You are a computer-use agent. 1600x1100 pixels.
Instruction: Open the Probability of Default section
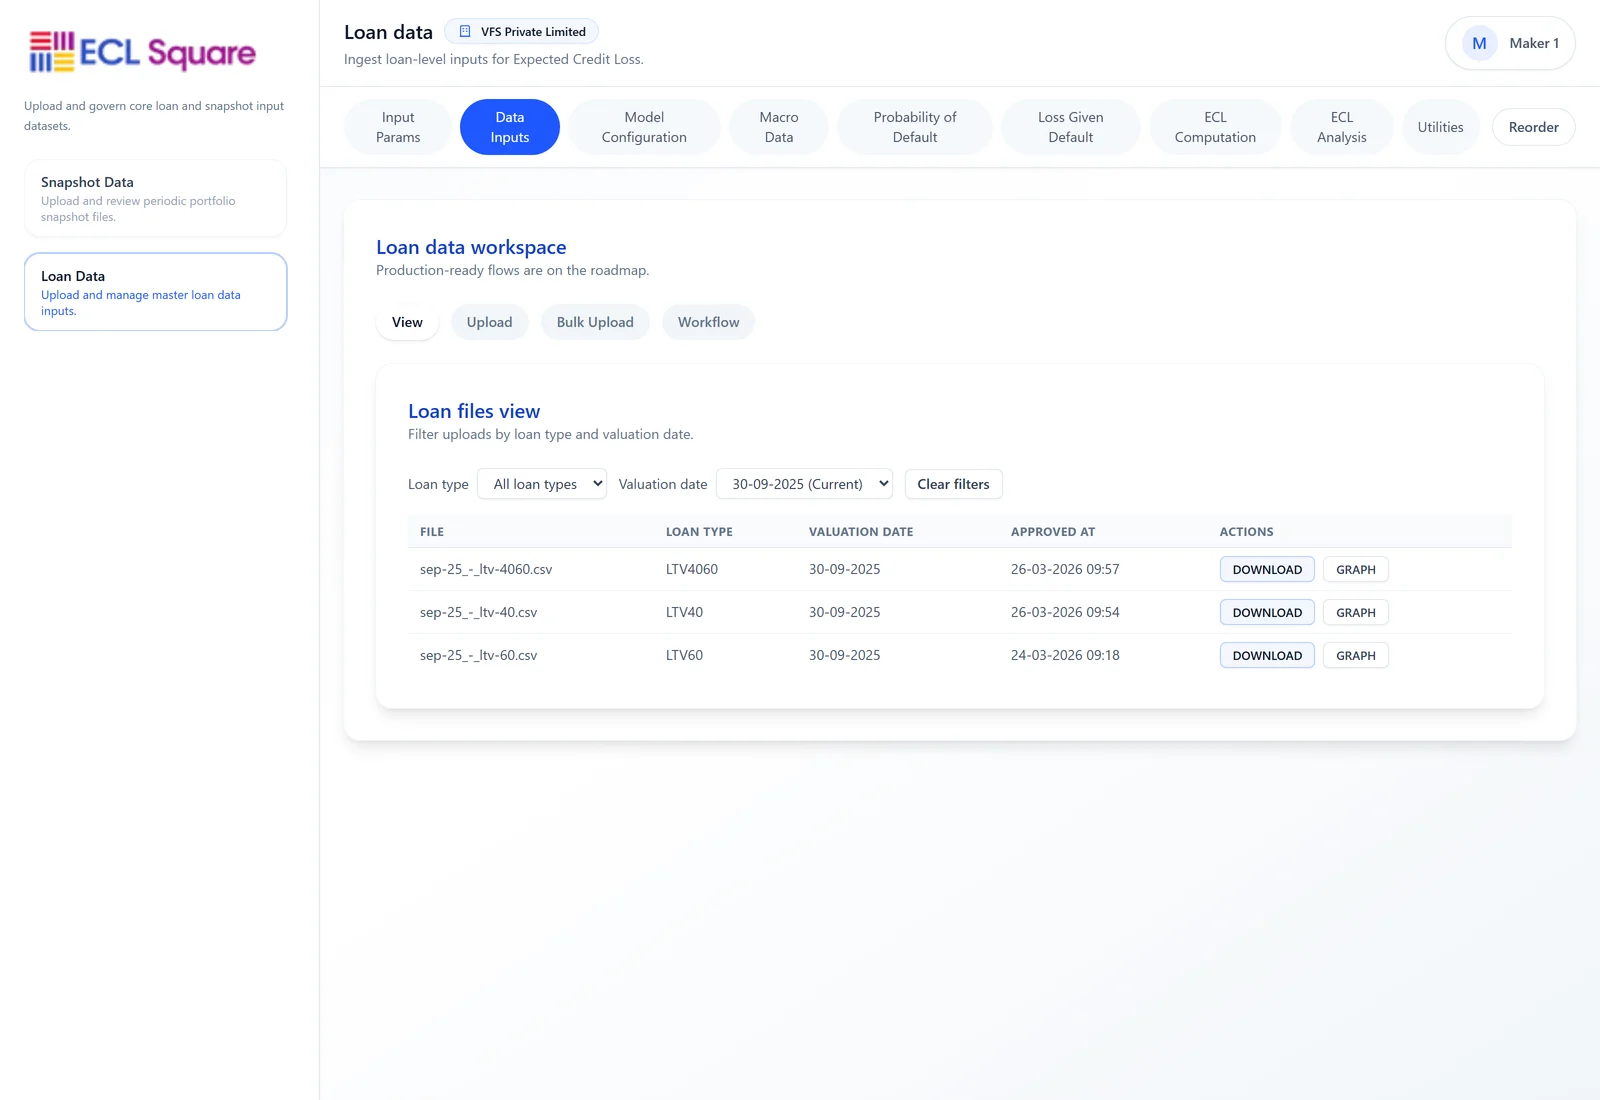[914, 127]
